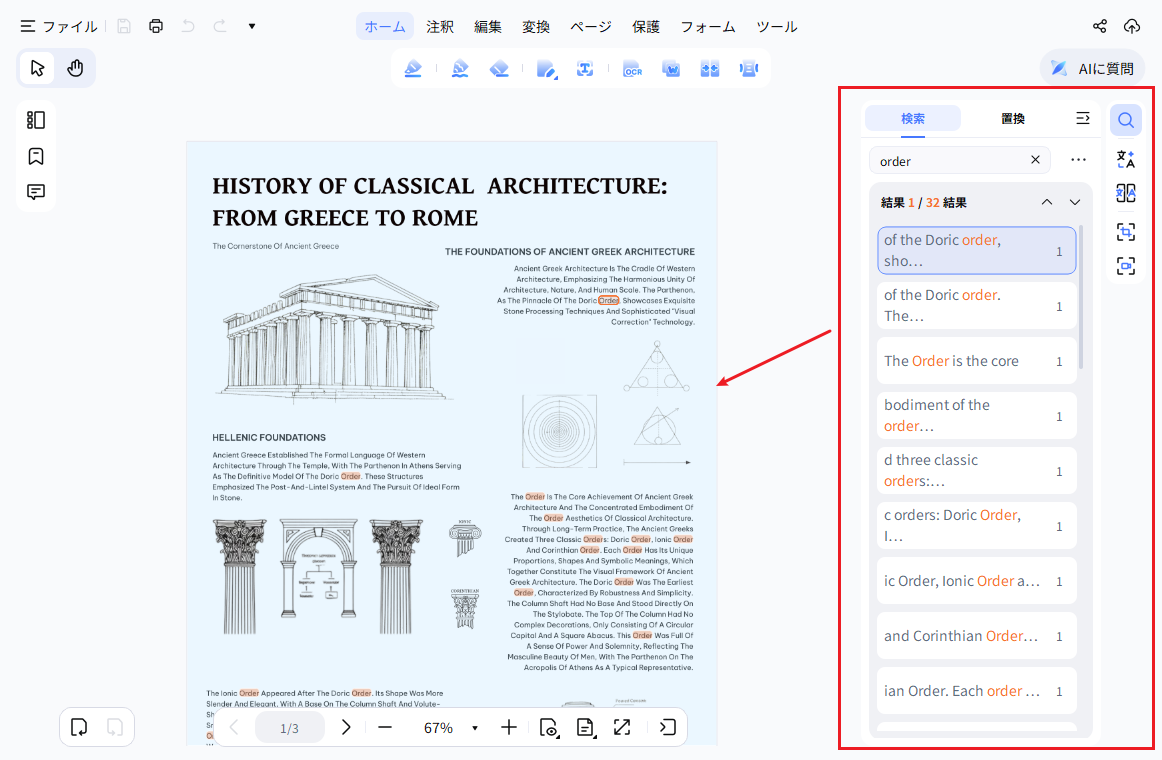Click the save icon

pos(124,27)
